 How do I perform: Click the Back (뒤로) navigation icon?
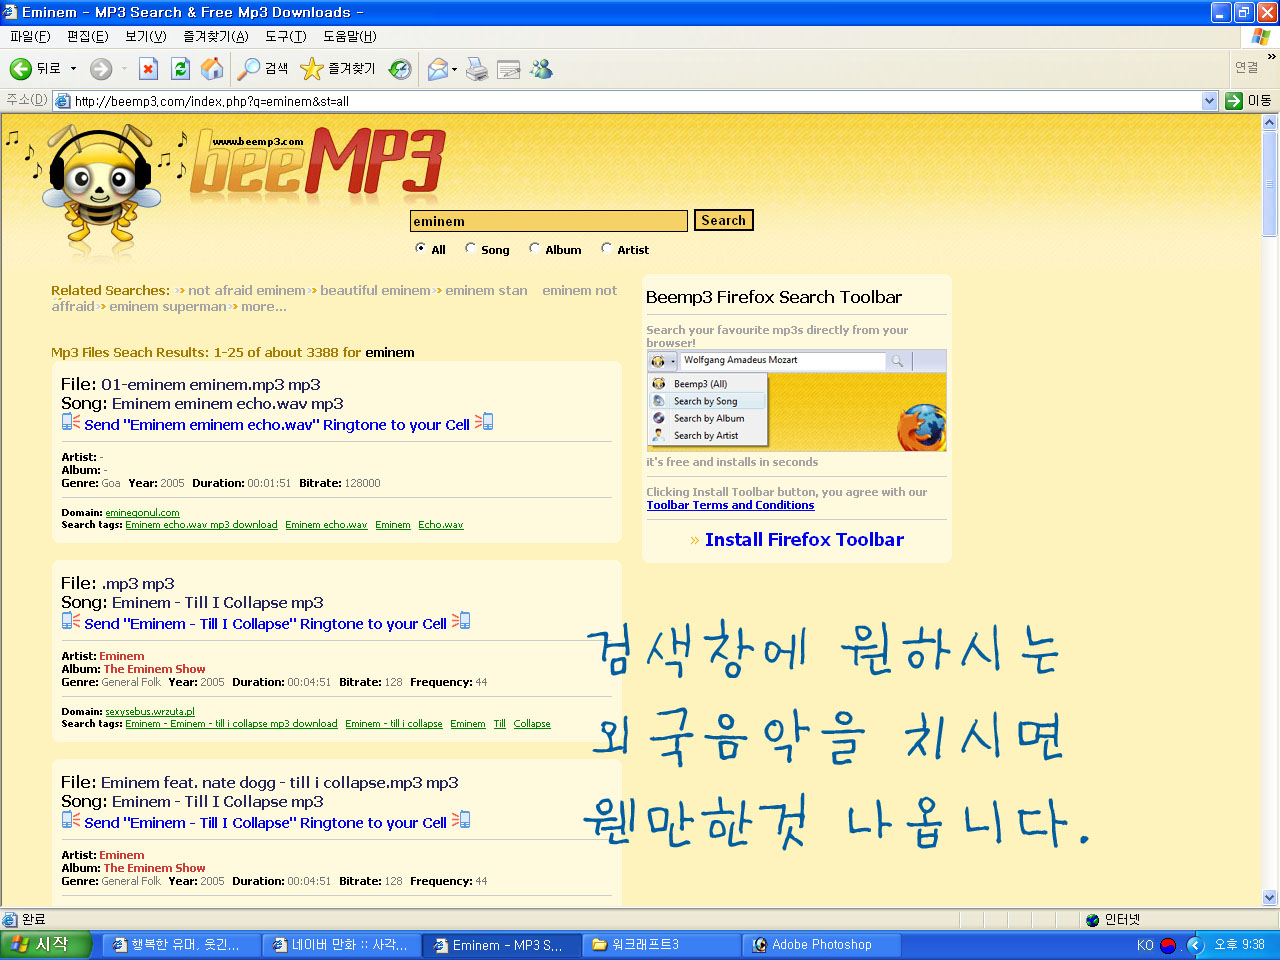click(x=20, y=68)
